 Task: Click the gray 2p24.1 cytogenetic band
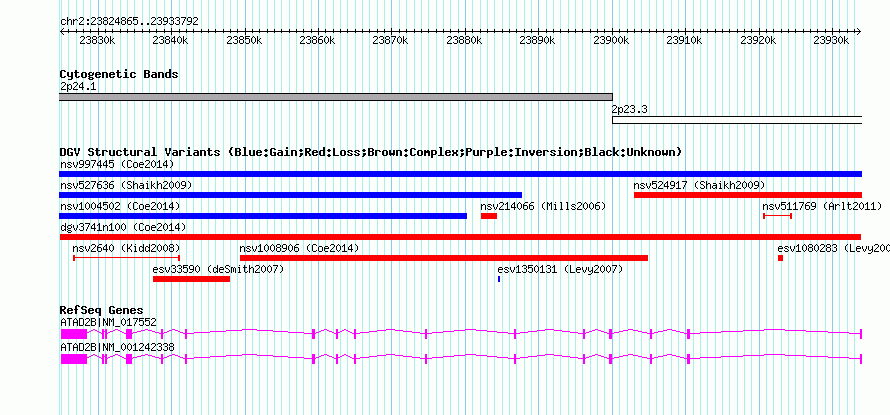point(336,97)
